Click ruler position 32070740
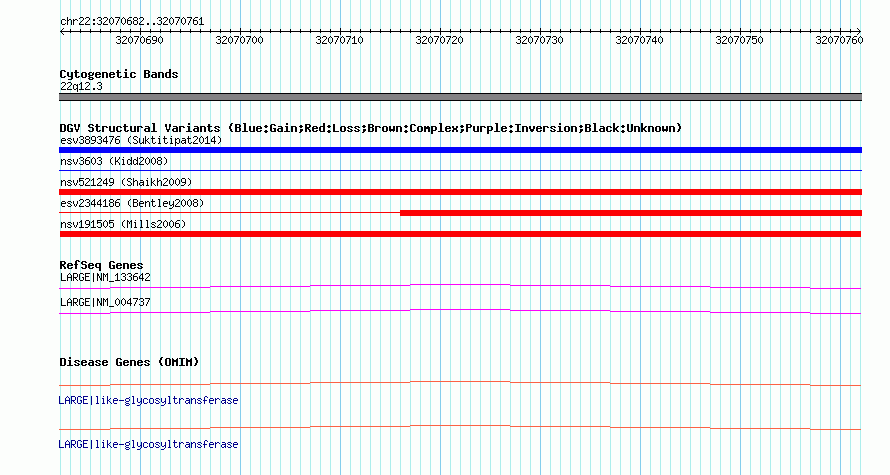This screenshot has height=475, width=890. click(639, 40)
